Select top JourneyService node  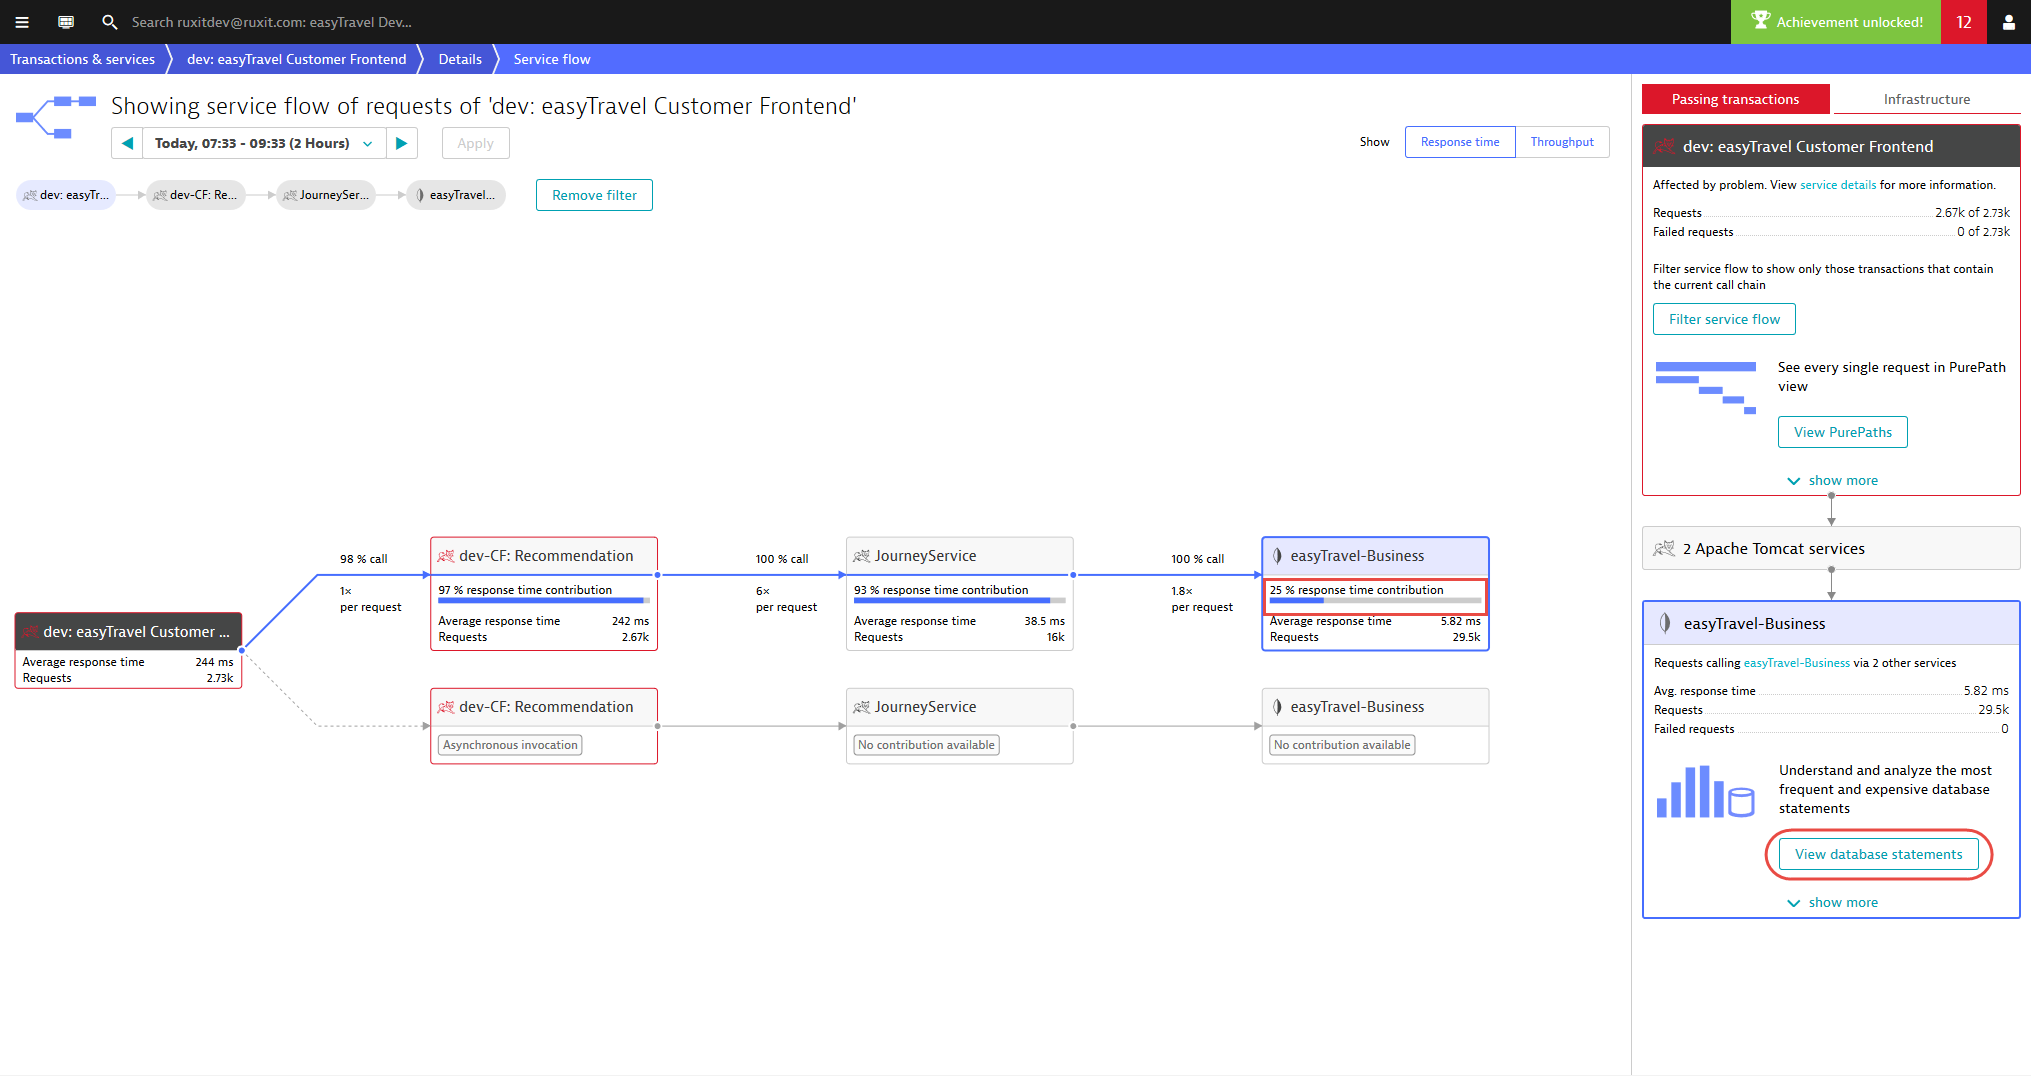[x=960, y=594]
